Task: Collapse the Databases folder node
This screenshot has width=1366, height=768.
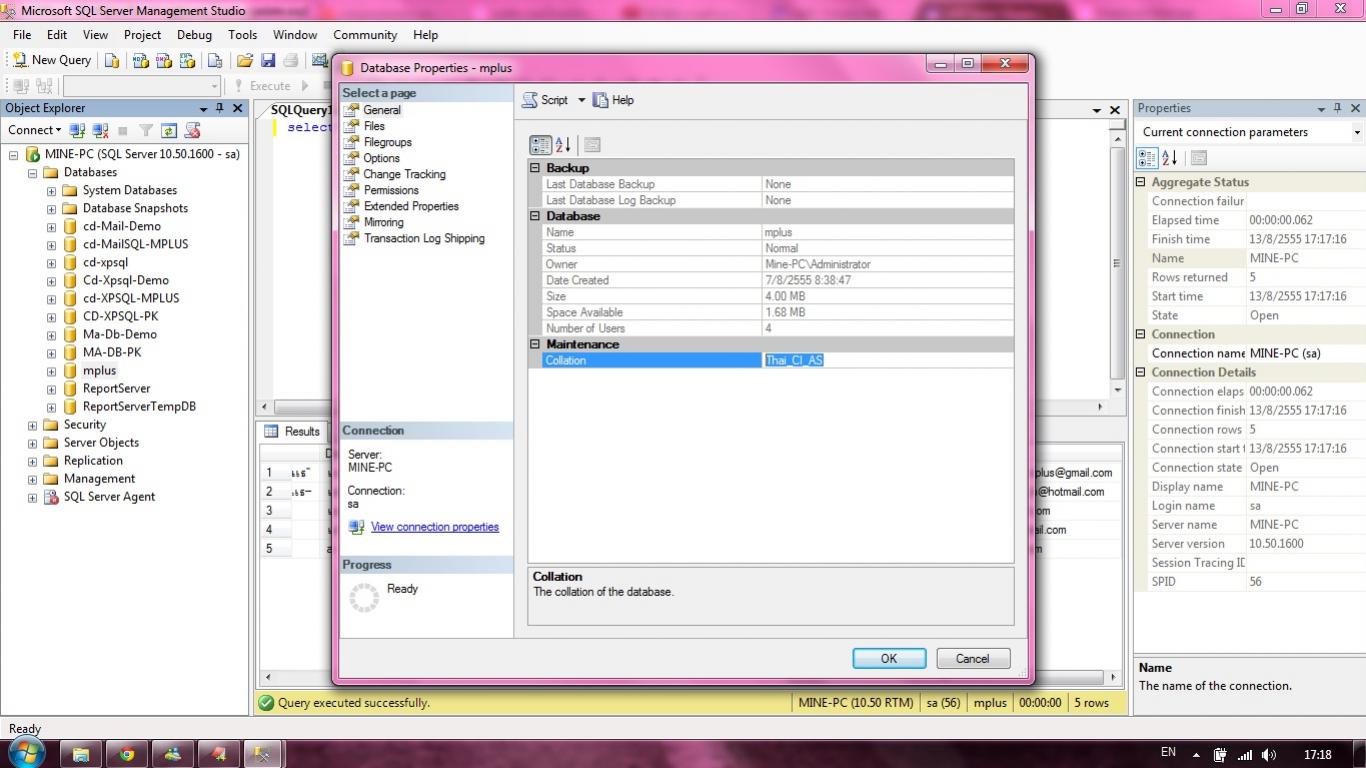Action: [32, 173]
